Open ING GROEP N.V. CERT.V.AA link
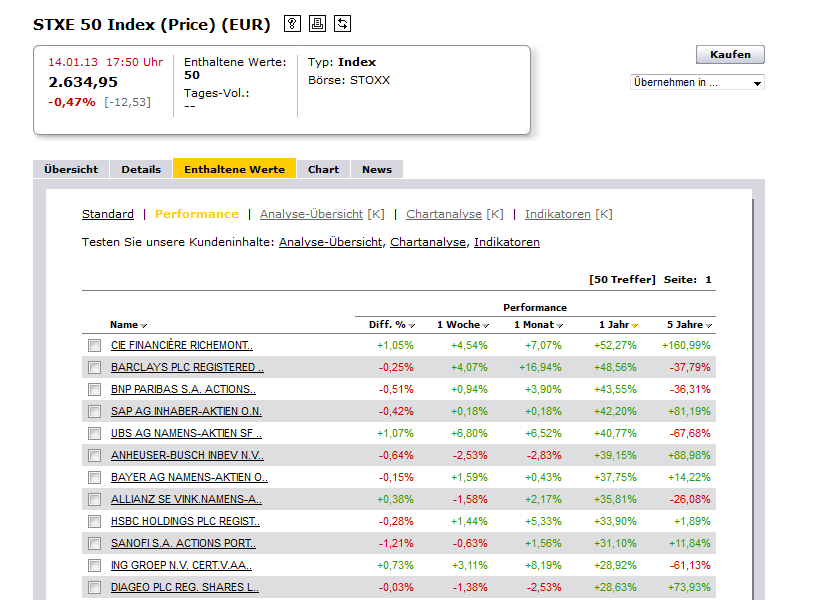This screenshot has height=600, width=837. [181, 565]
